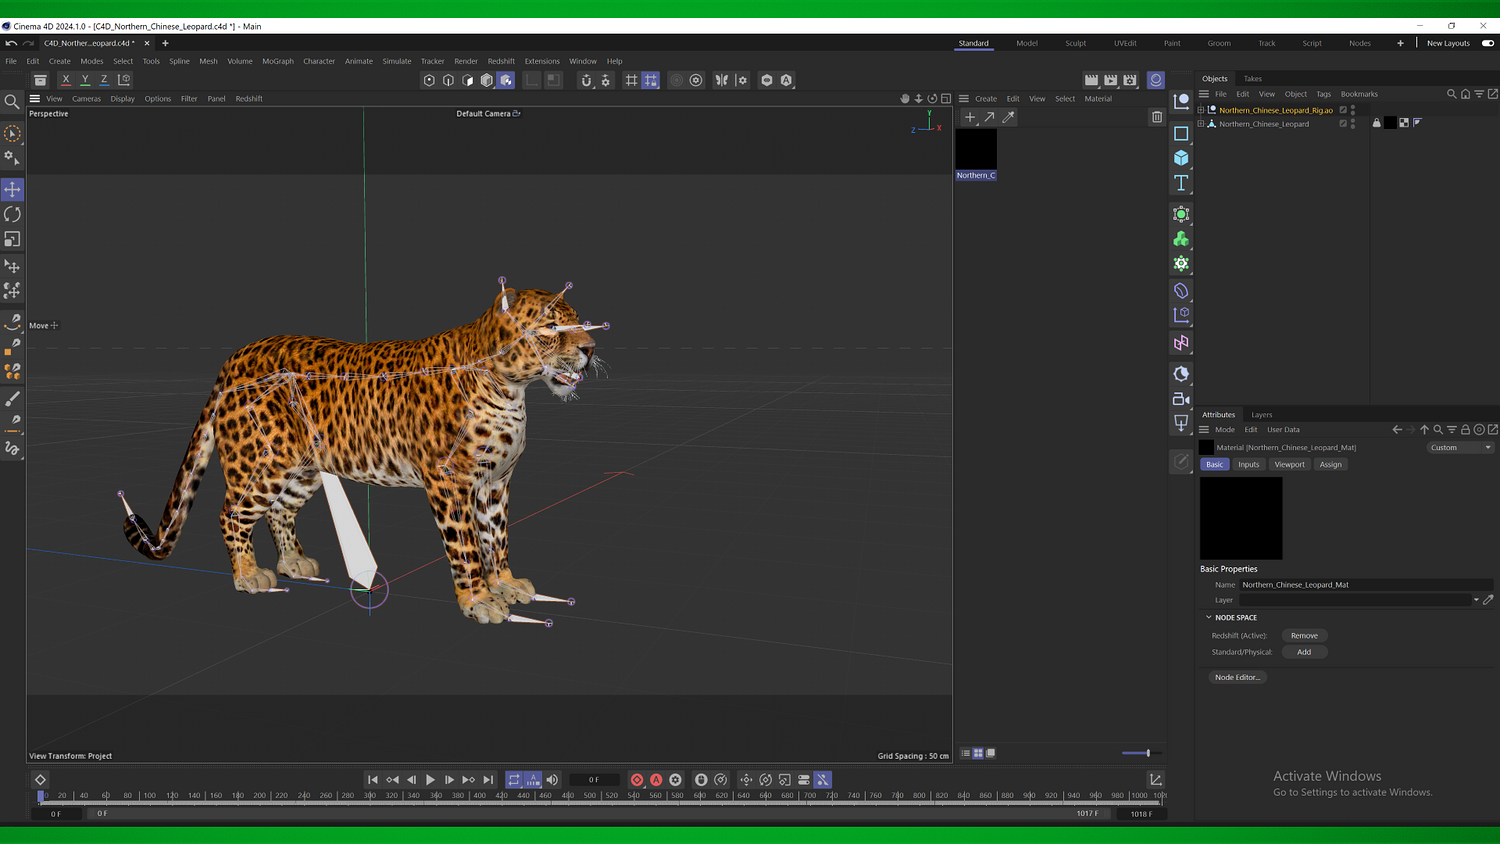Viewport: 1500px width, 844px height.
Task: Adjust the material thumbnail size slider
Action: tap(1147, 753)
